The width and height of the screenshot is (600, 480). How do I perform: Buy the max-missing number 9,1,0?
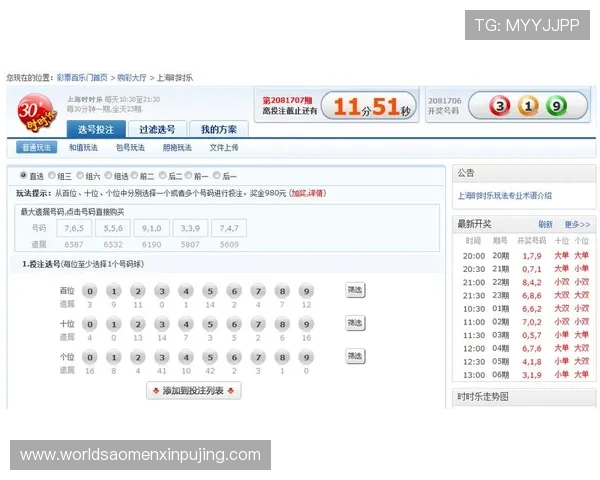pyautogui.click(x=152, y=228)
